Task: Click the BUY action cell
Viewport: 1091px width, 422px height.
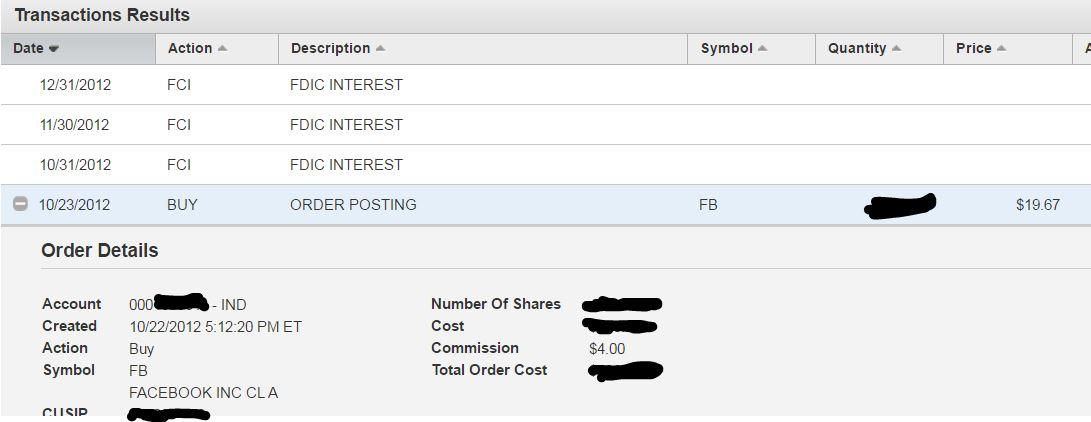Action: tap(182, 205)
